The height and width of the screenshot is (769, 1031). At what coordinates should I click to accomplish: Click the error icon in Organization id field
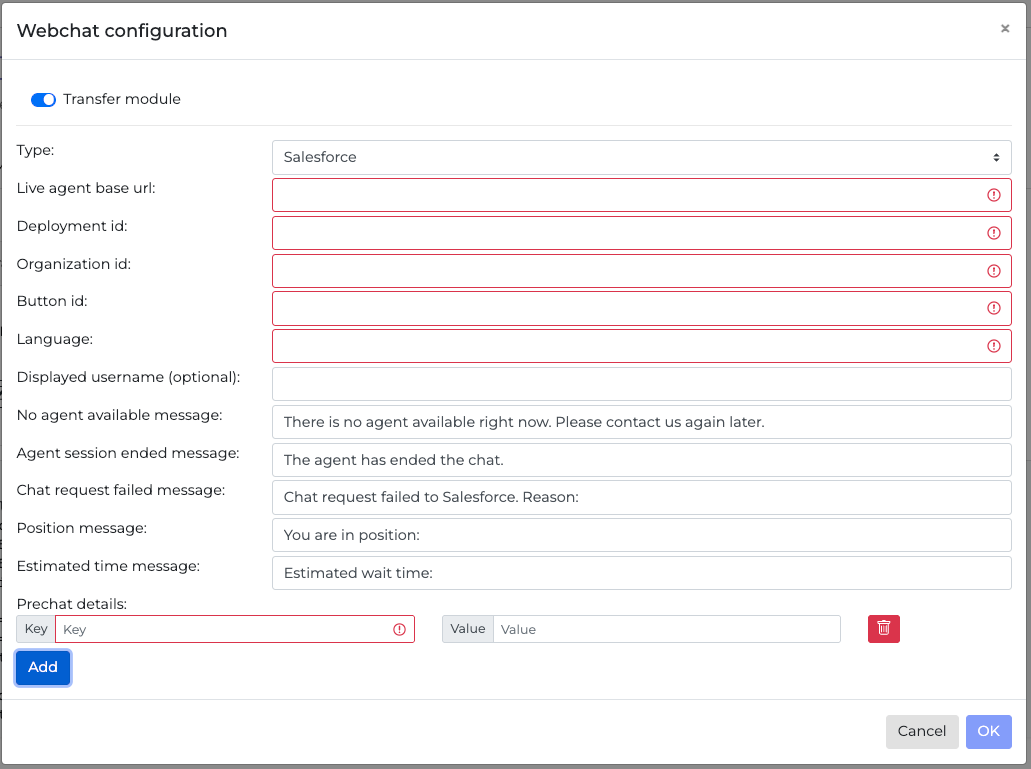(993, 271)
